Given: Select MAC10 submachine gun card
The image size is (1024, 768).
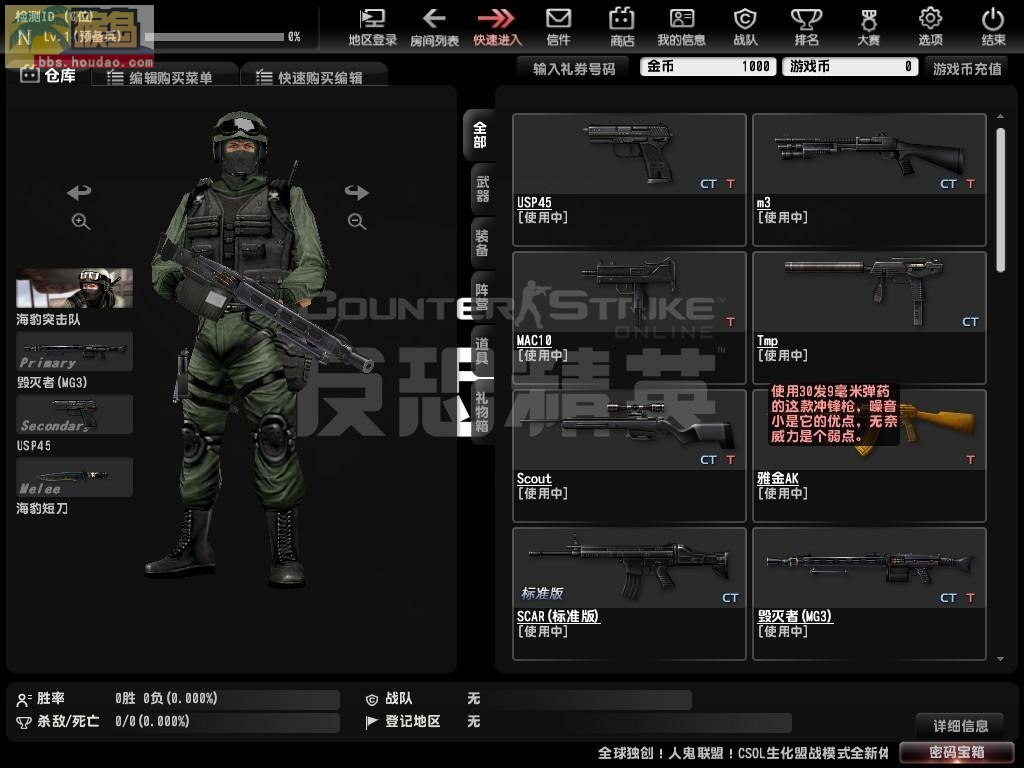Looking at the screenshot, I should coord(630,317).
